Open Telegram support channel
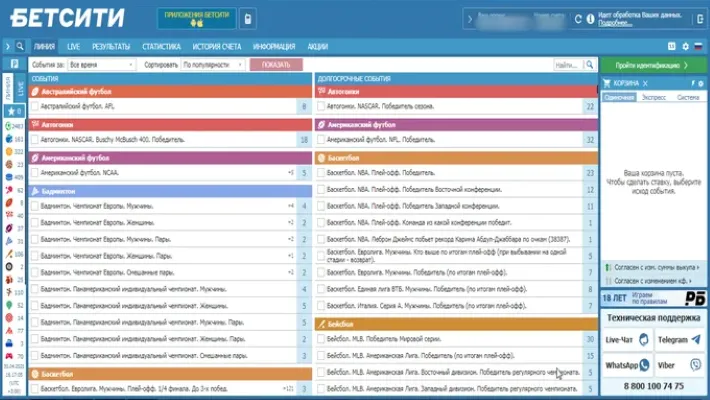This screenshot has width=710, height=400. point(680,340)
